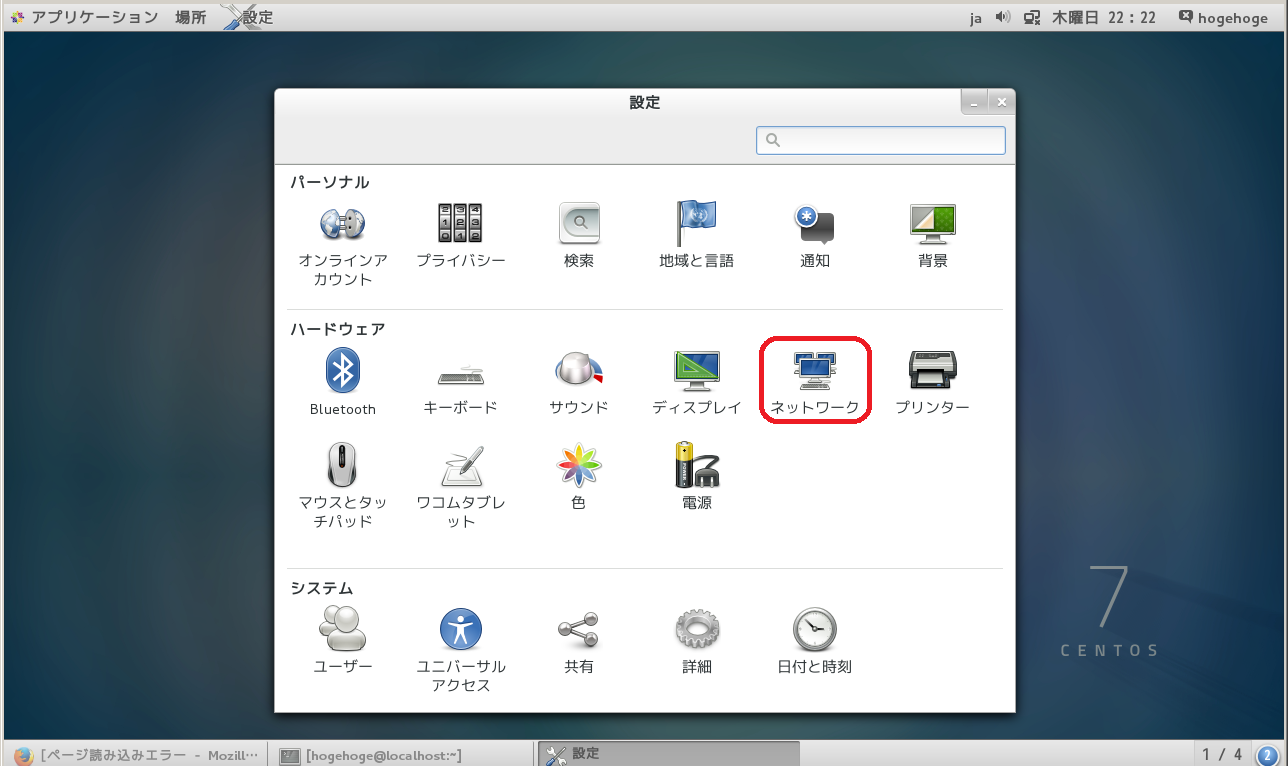Click the 設定 taskbar button
Viewport: 1288px width, 766px height.
click(668, 754)
